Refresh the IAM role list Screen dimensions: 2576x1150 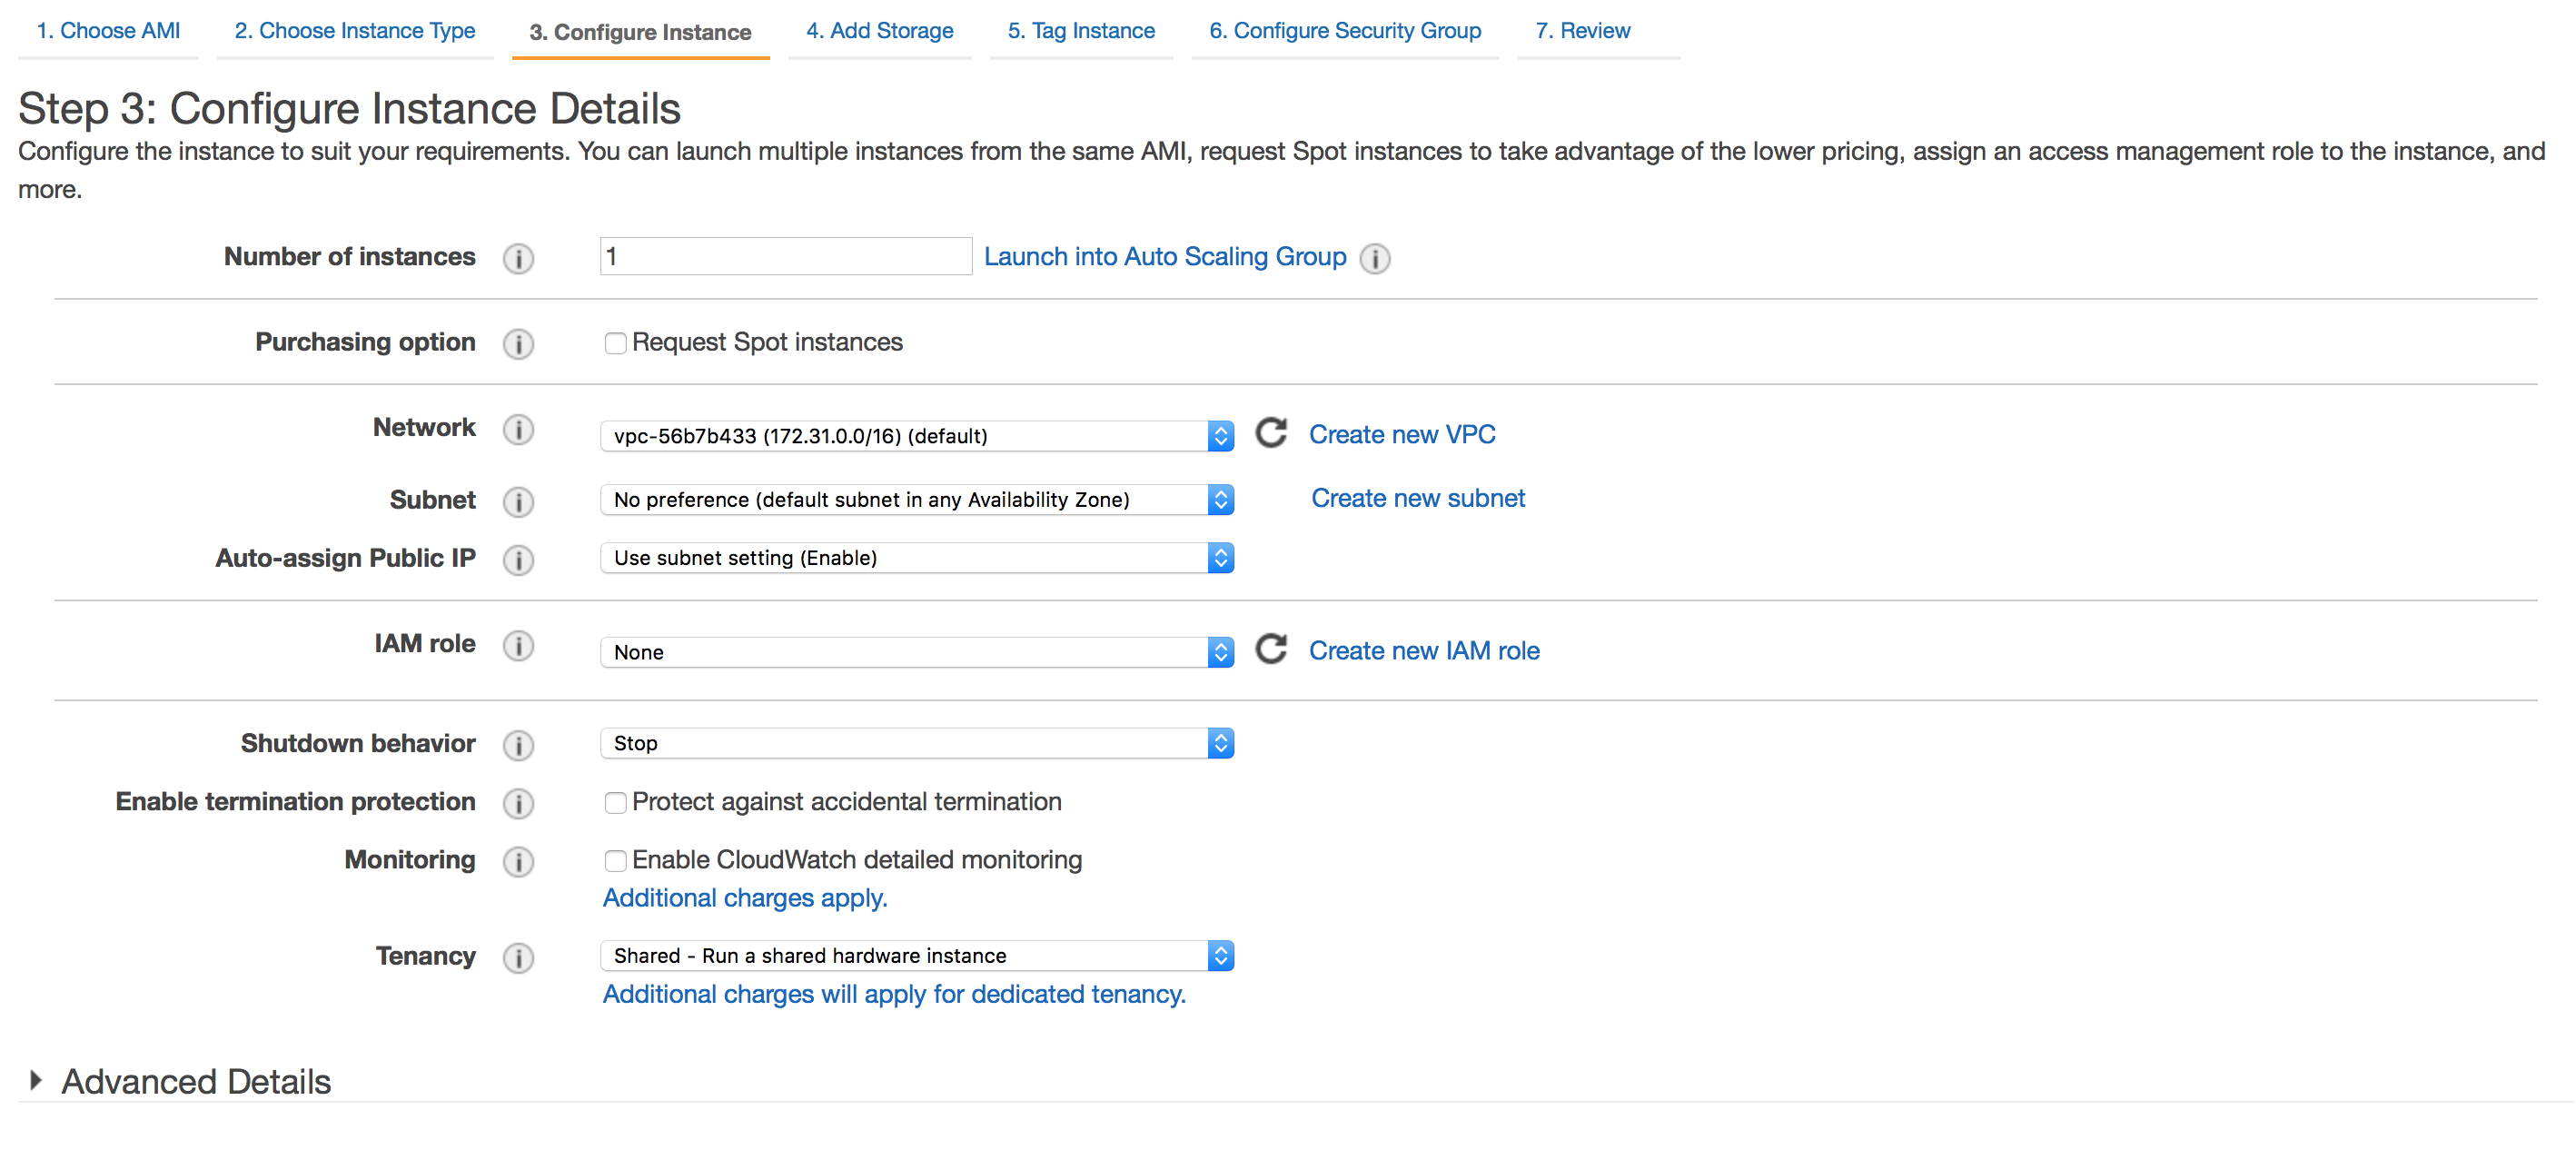click(1271, 649)
